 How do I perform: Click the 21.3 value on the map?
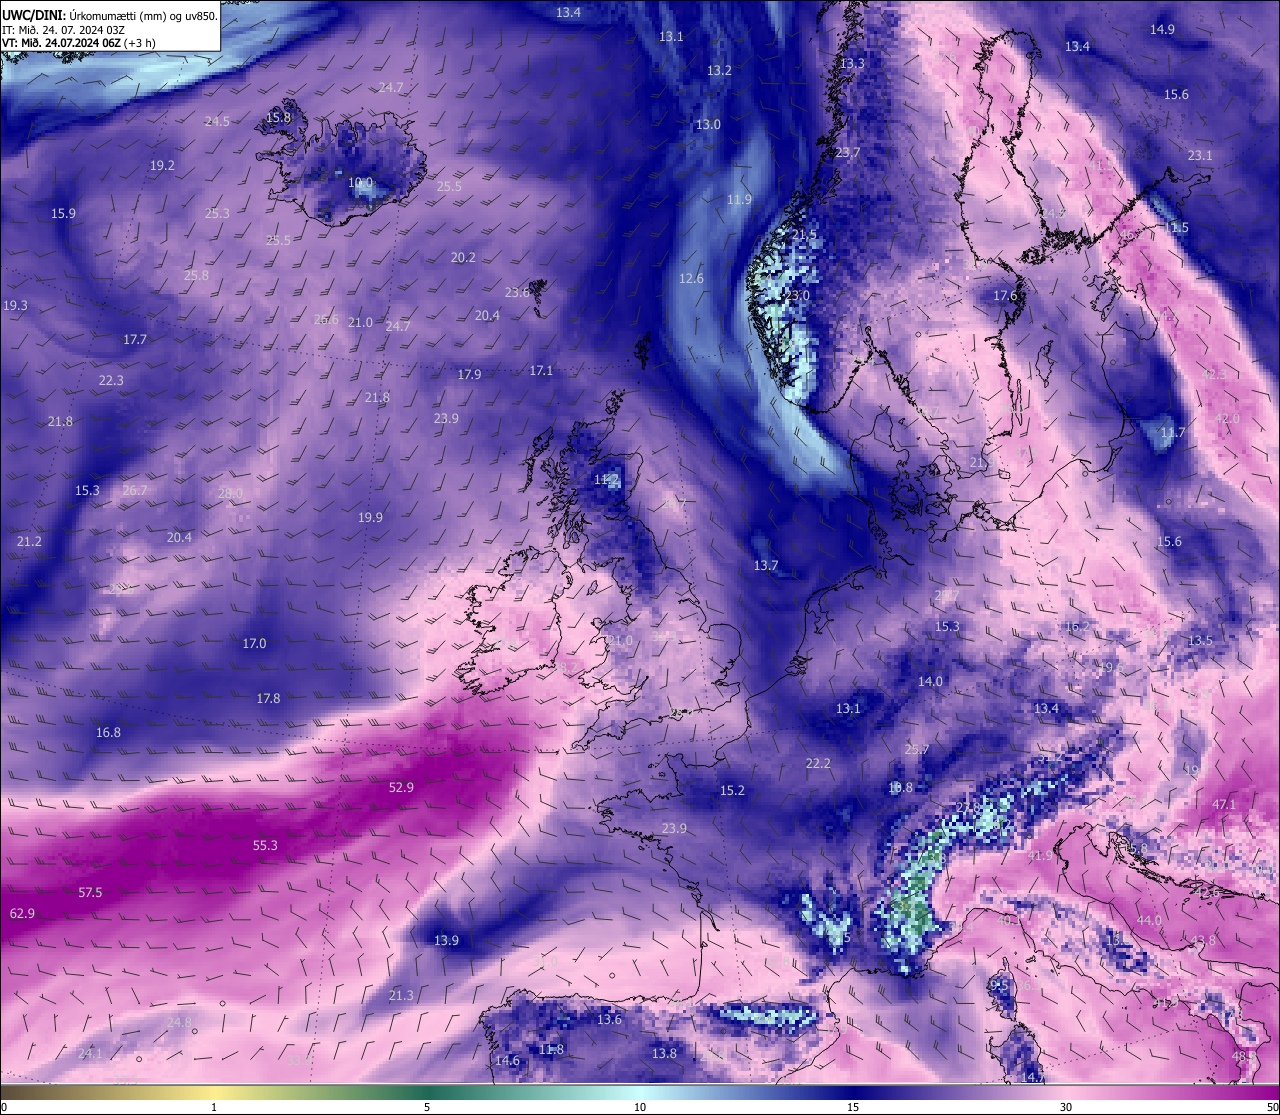[x=401, y=995]
